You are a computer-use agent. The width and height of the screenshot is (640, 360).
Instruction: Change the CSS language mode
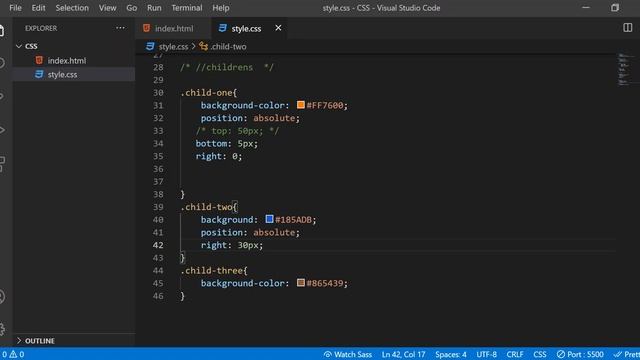540,354
